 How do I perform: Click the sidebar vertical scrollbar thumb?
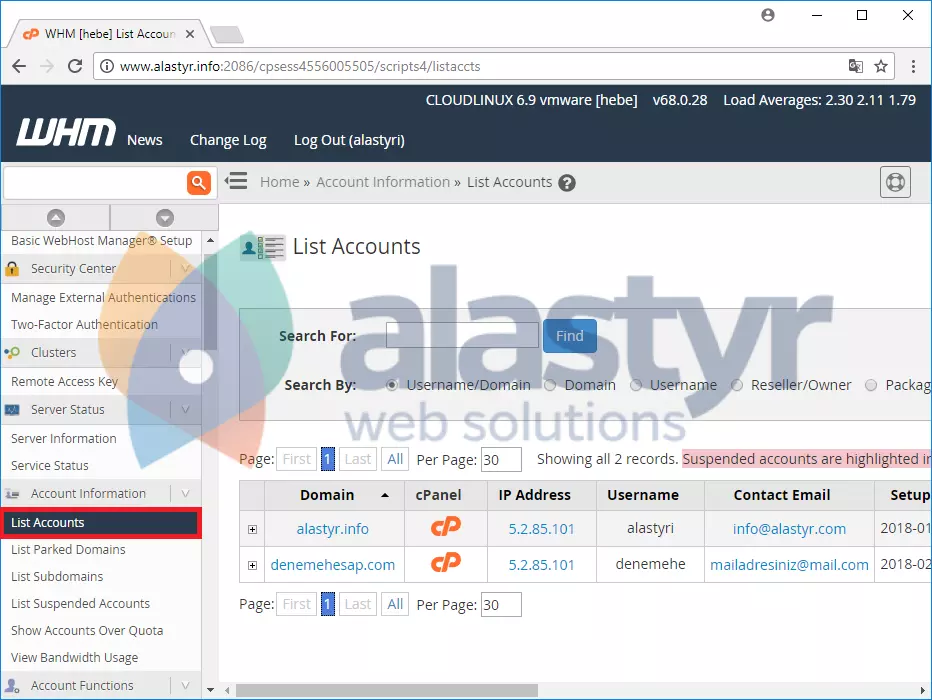[x=210, y=302]
